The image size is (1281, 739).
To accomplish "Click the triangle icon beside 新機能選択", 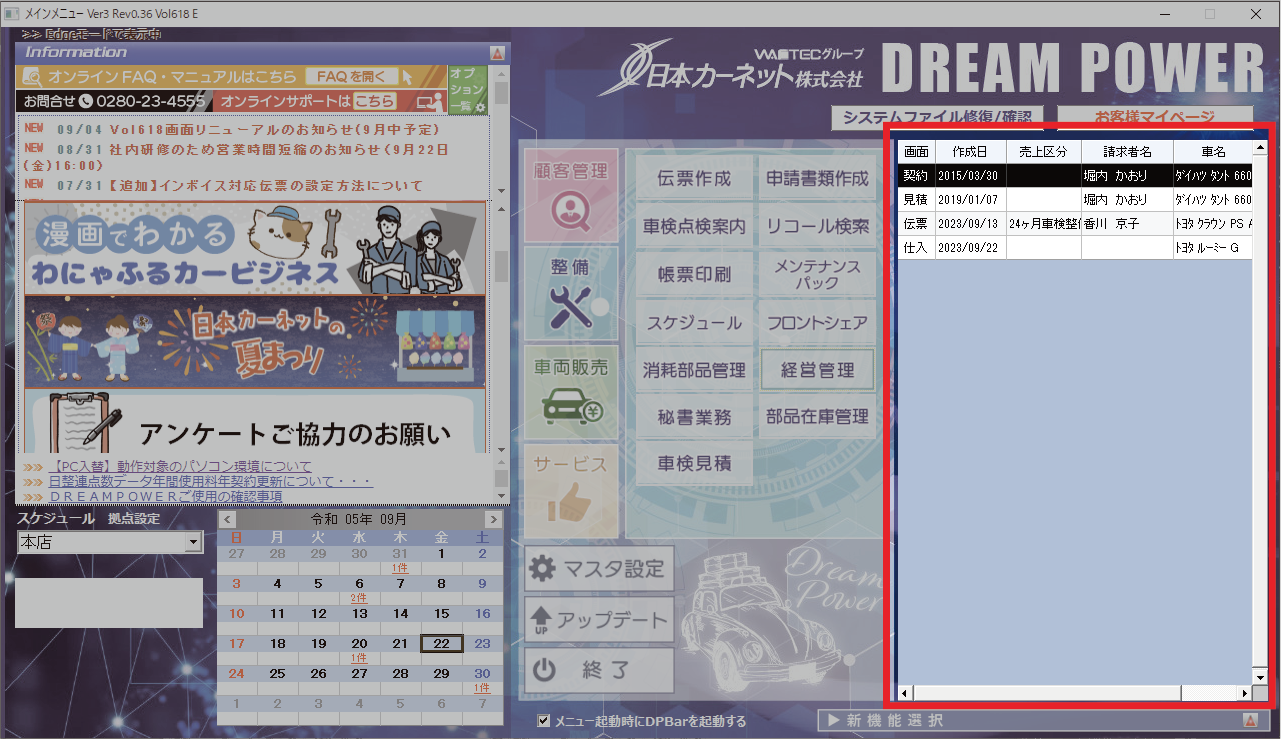I will pos(1249,720).
